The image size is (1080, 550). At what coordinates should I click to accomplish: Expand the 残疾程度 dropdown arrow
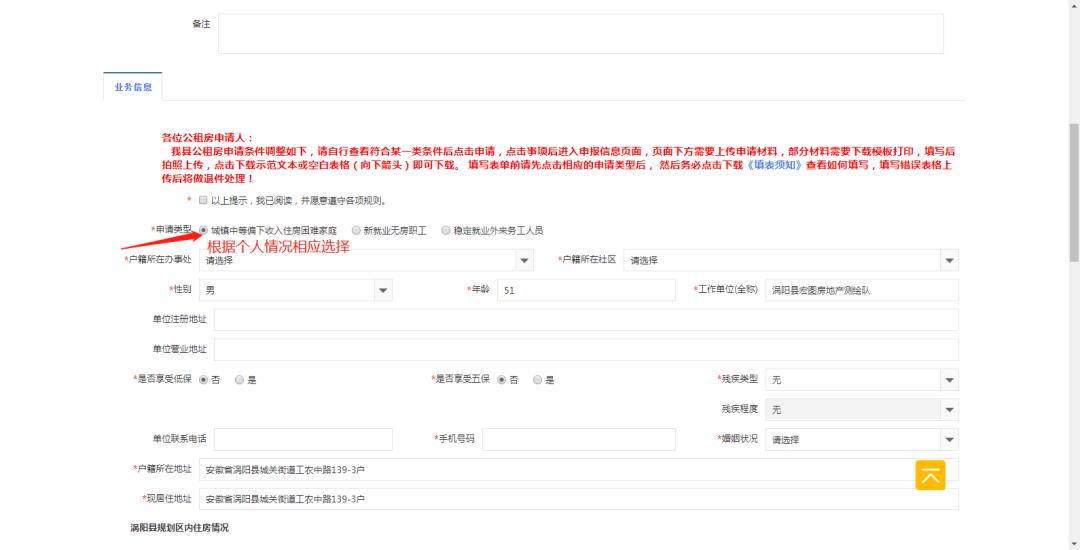click(x=950, y=410)
